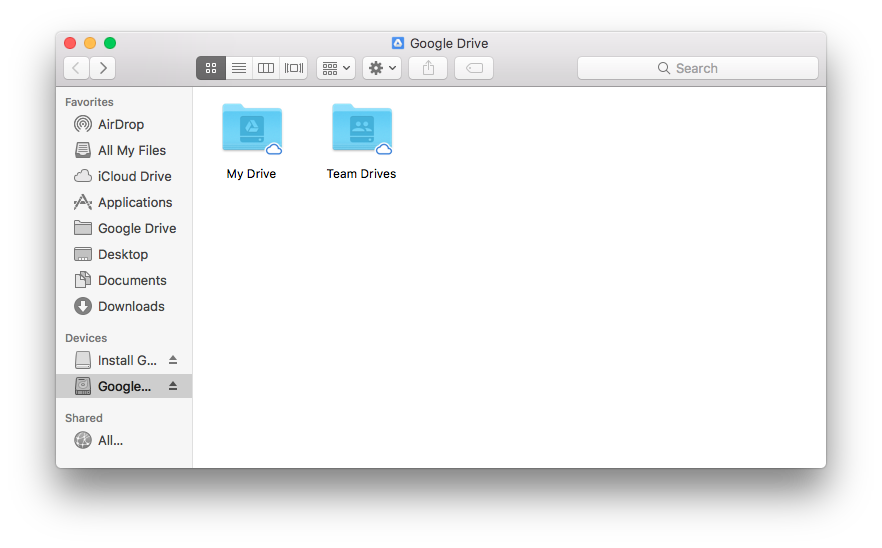
Task: Go forward with the right arrow
Action: (103, 68)
